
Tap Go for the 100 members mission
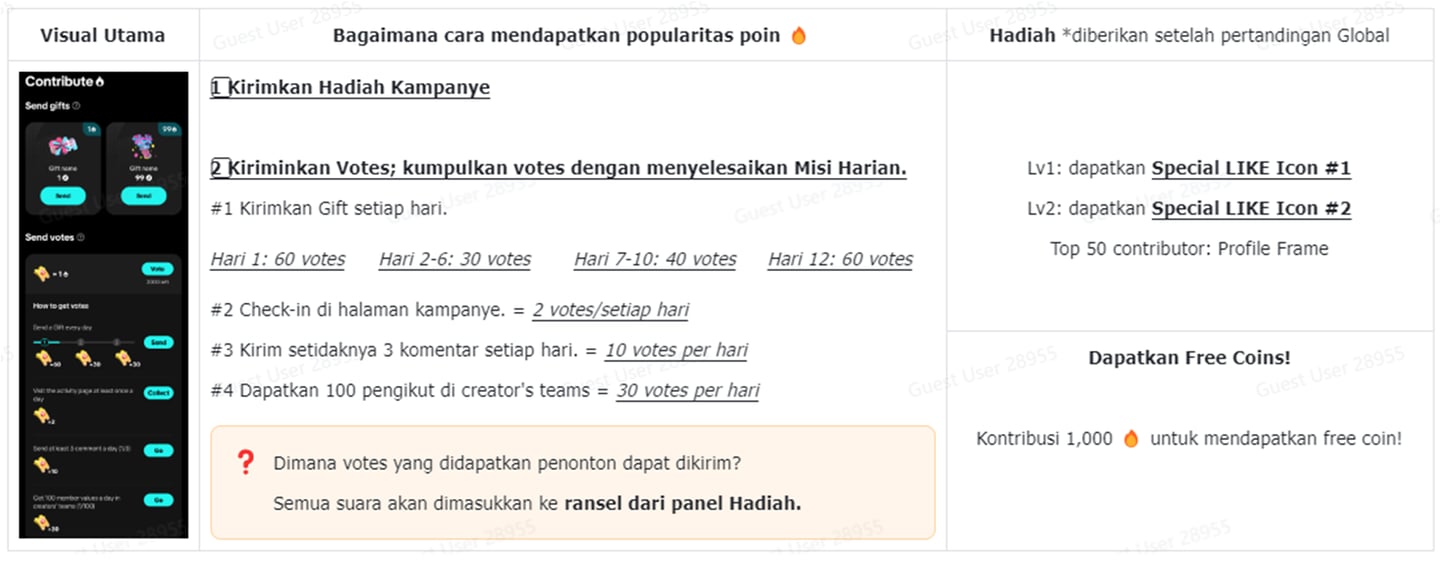(158, 500)
